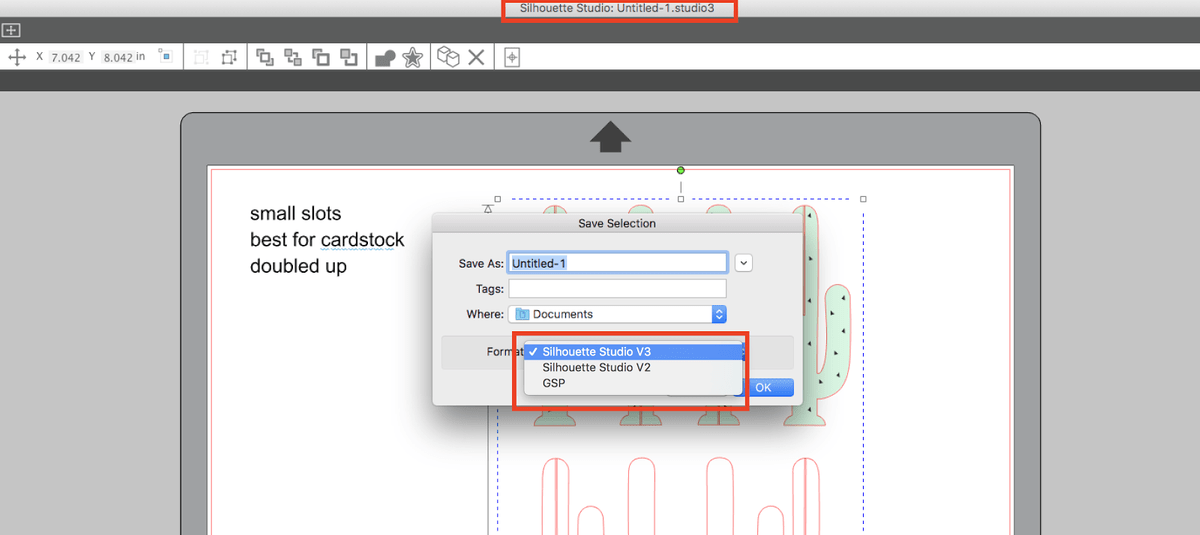Select Silhouette Studio V3 format option
This screenshot has width=1200, height=535.
[x=633, y=351]
